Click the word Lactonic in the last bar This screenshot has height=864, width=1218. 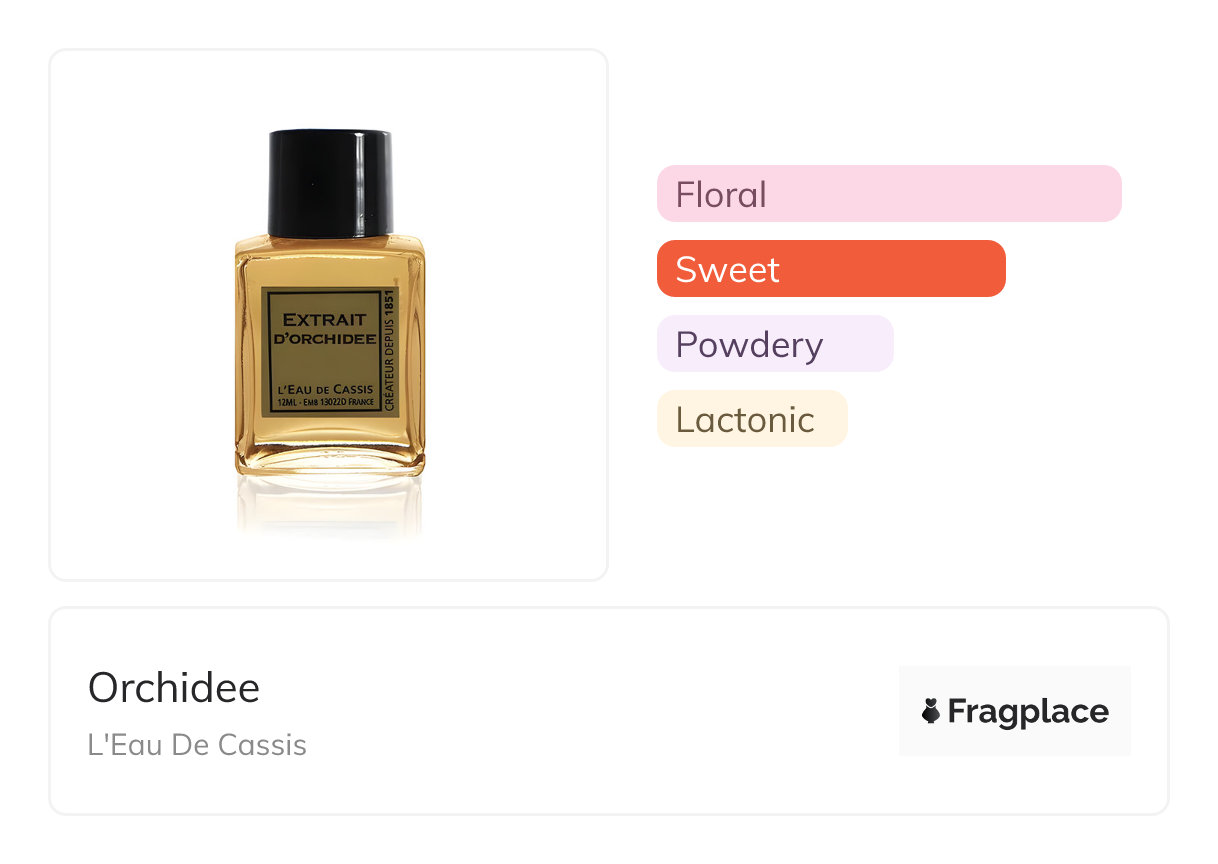(x=745, y=419)
